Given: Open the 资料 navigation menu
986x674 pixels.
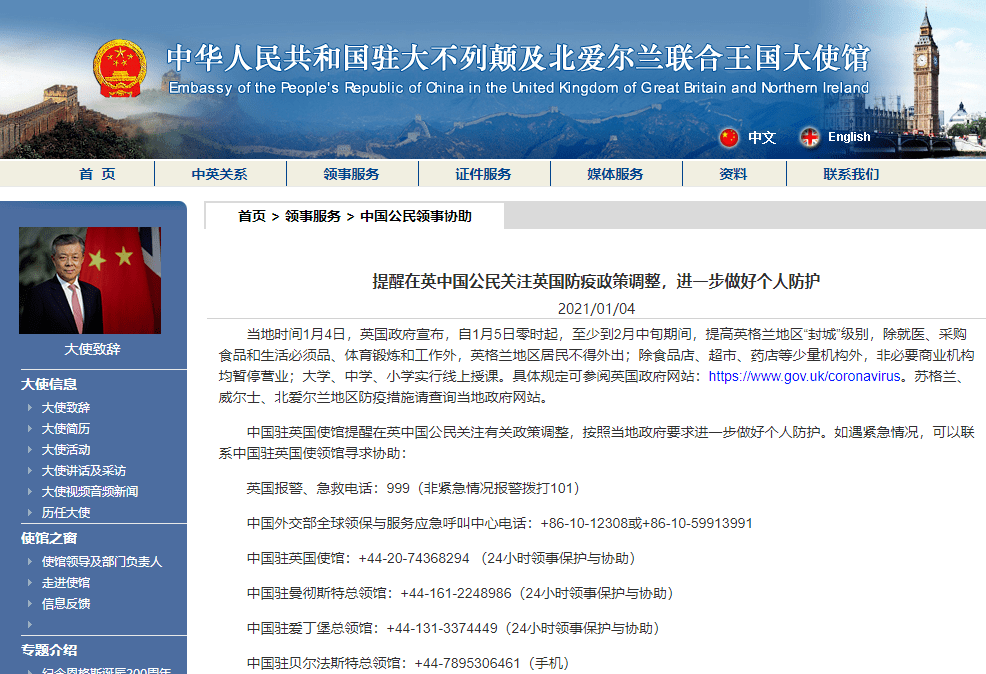Looking at the screenshot, I should click(x=733, y=174).
